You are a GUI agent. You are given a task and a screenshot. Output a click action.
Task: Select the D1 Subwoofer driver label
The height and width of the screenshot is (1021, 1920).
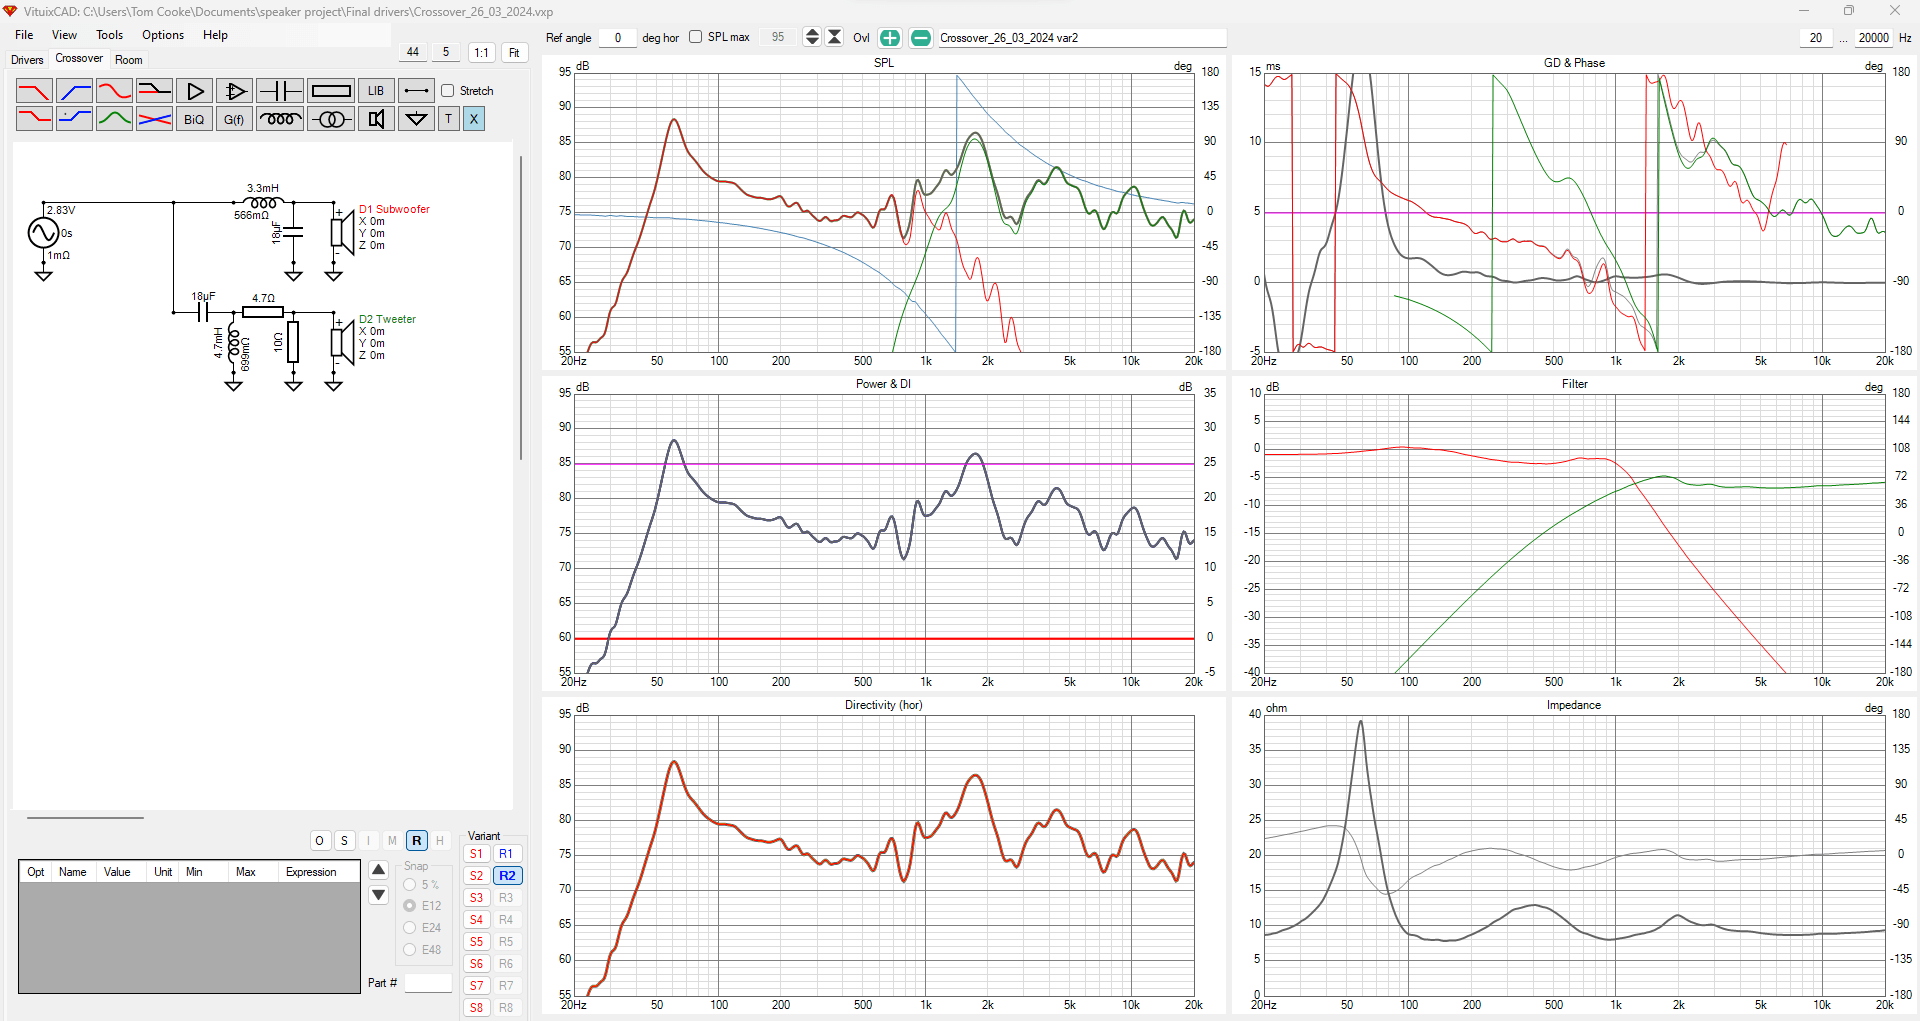coord(394,209)
